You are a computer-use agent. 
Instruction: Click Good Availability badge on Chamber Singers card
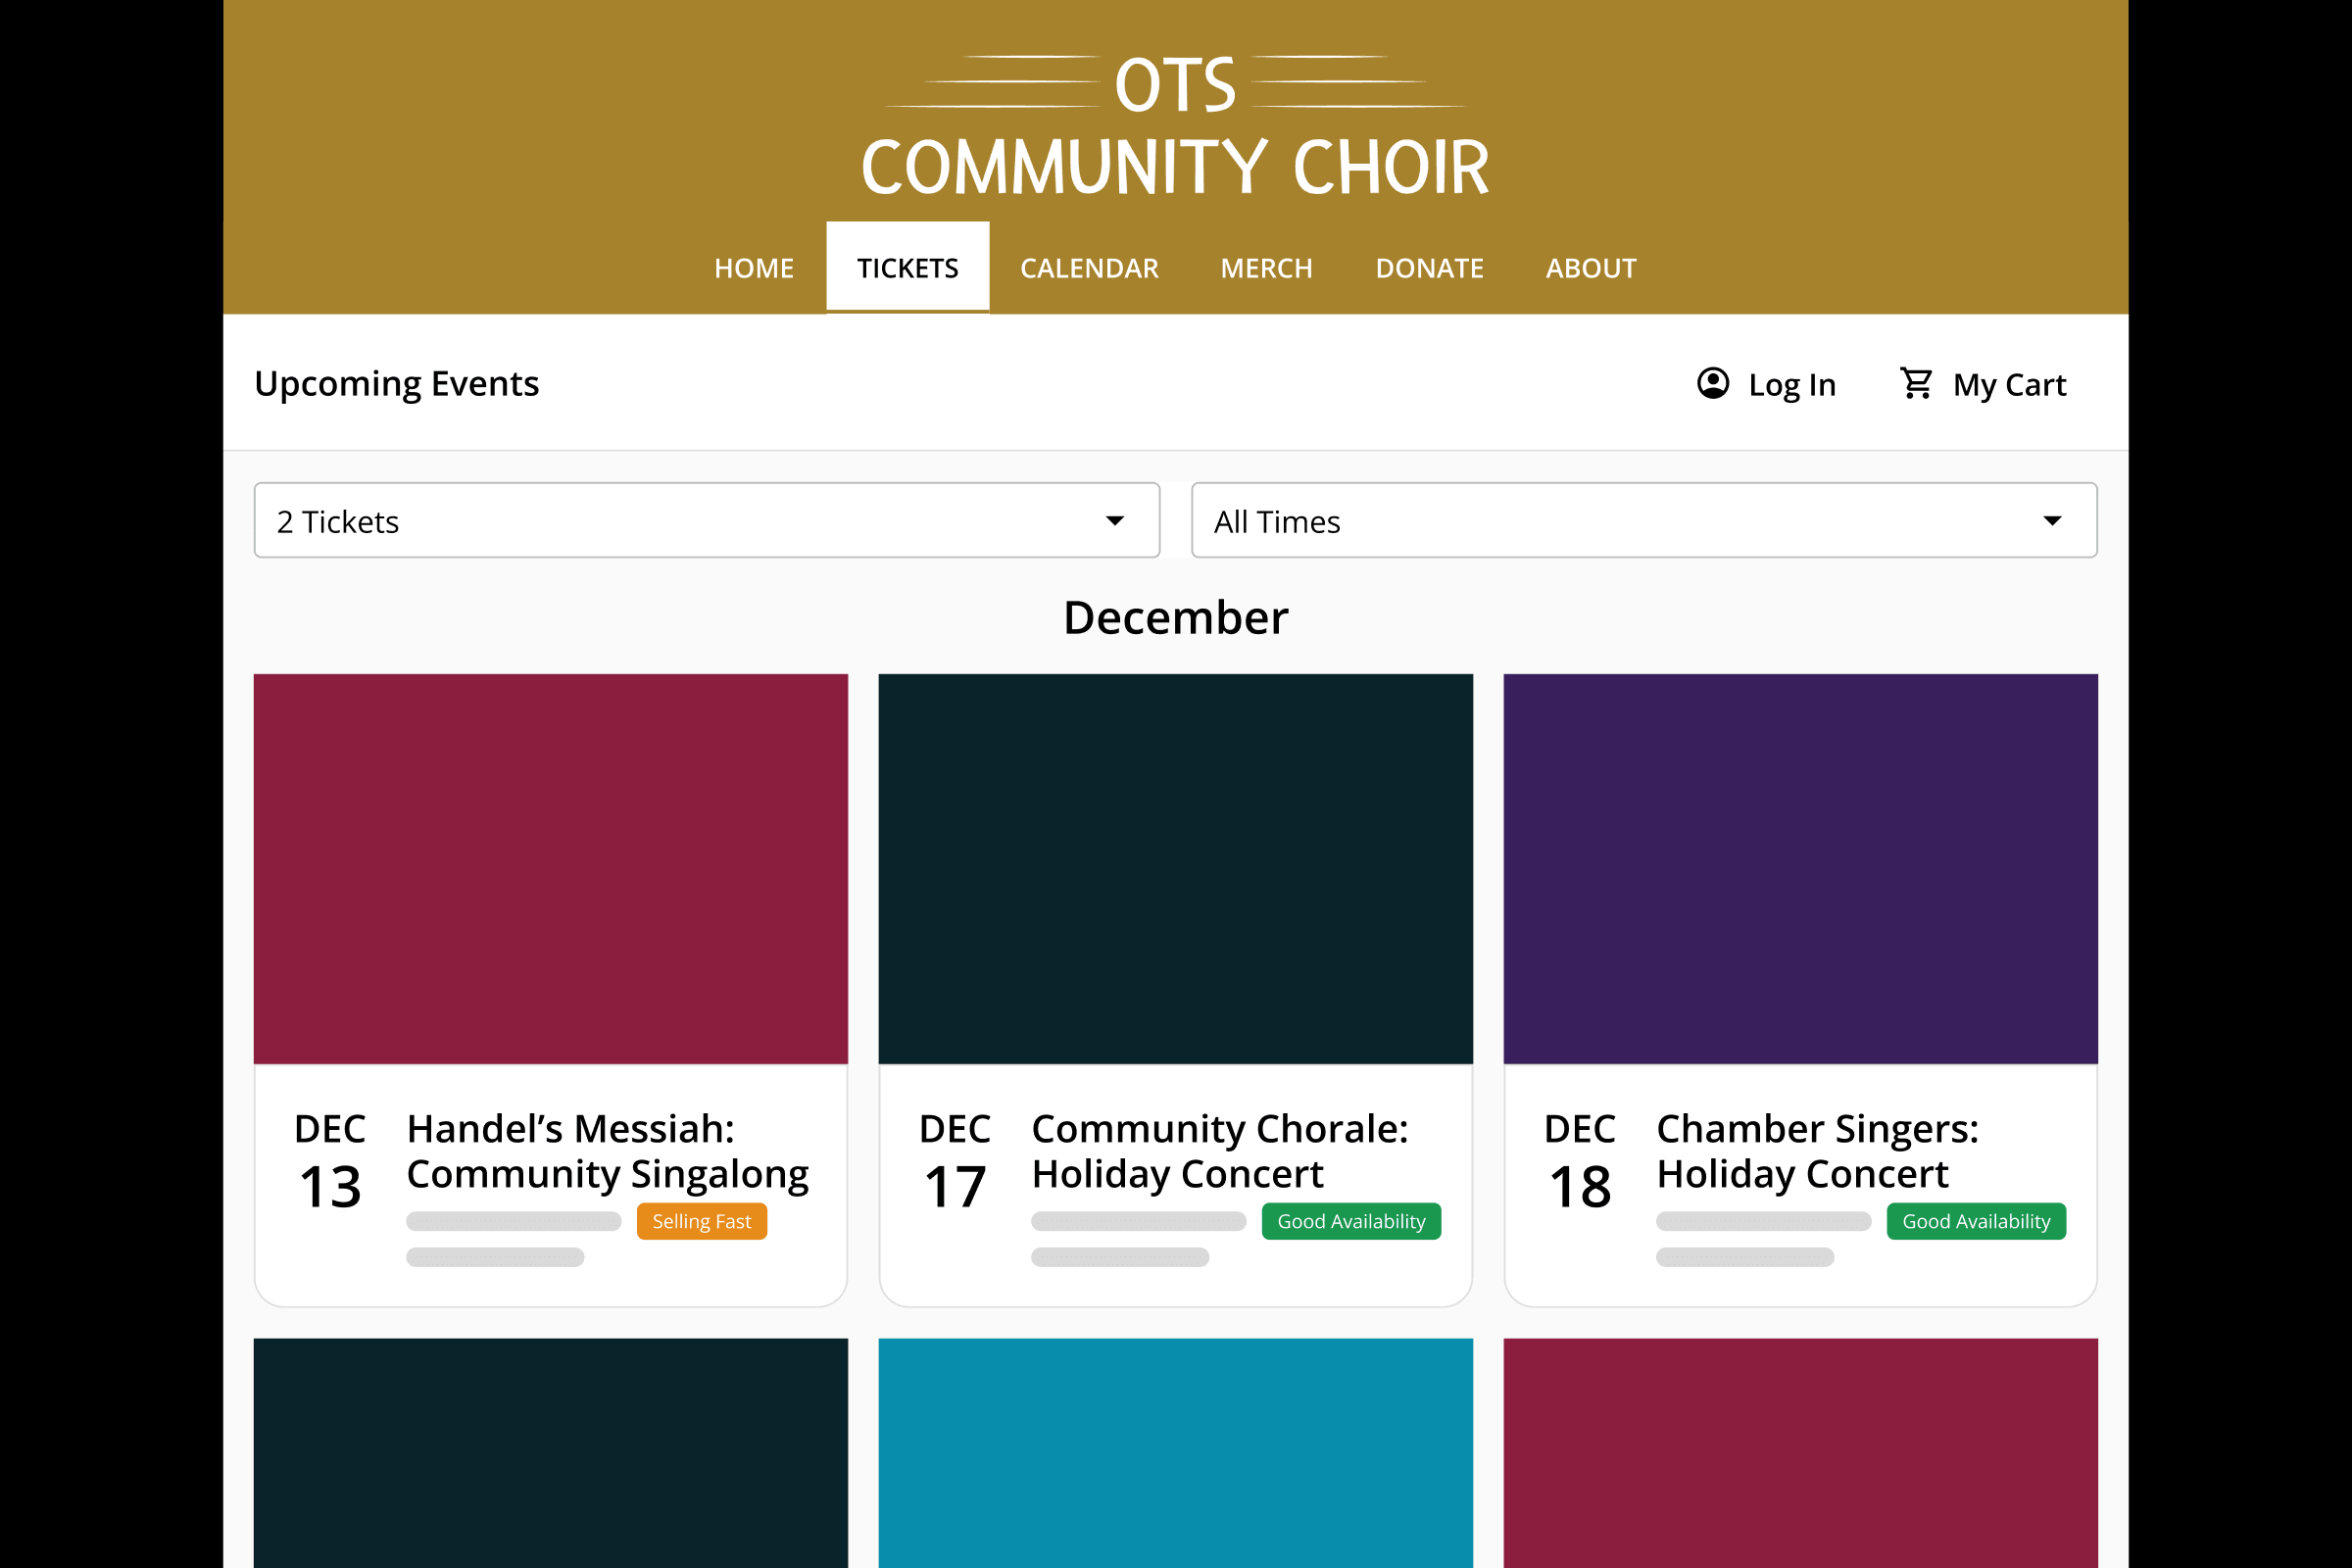tap(1976, 1221)
